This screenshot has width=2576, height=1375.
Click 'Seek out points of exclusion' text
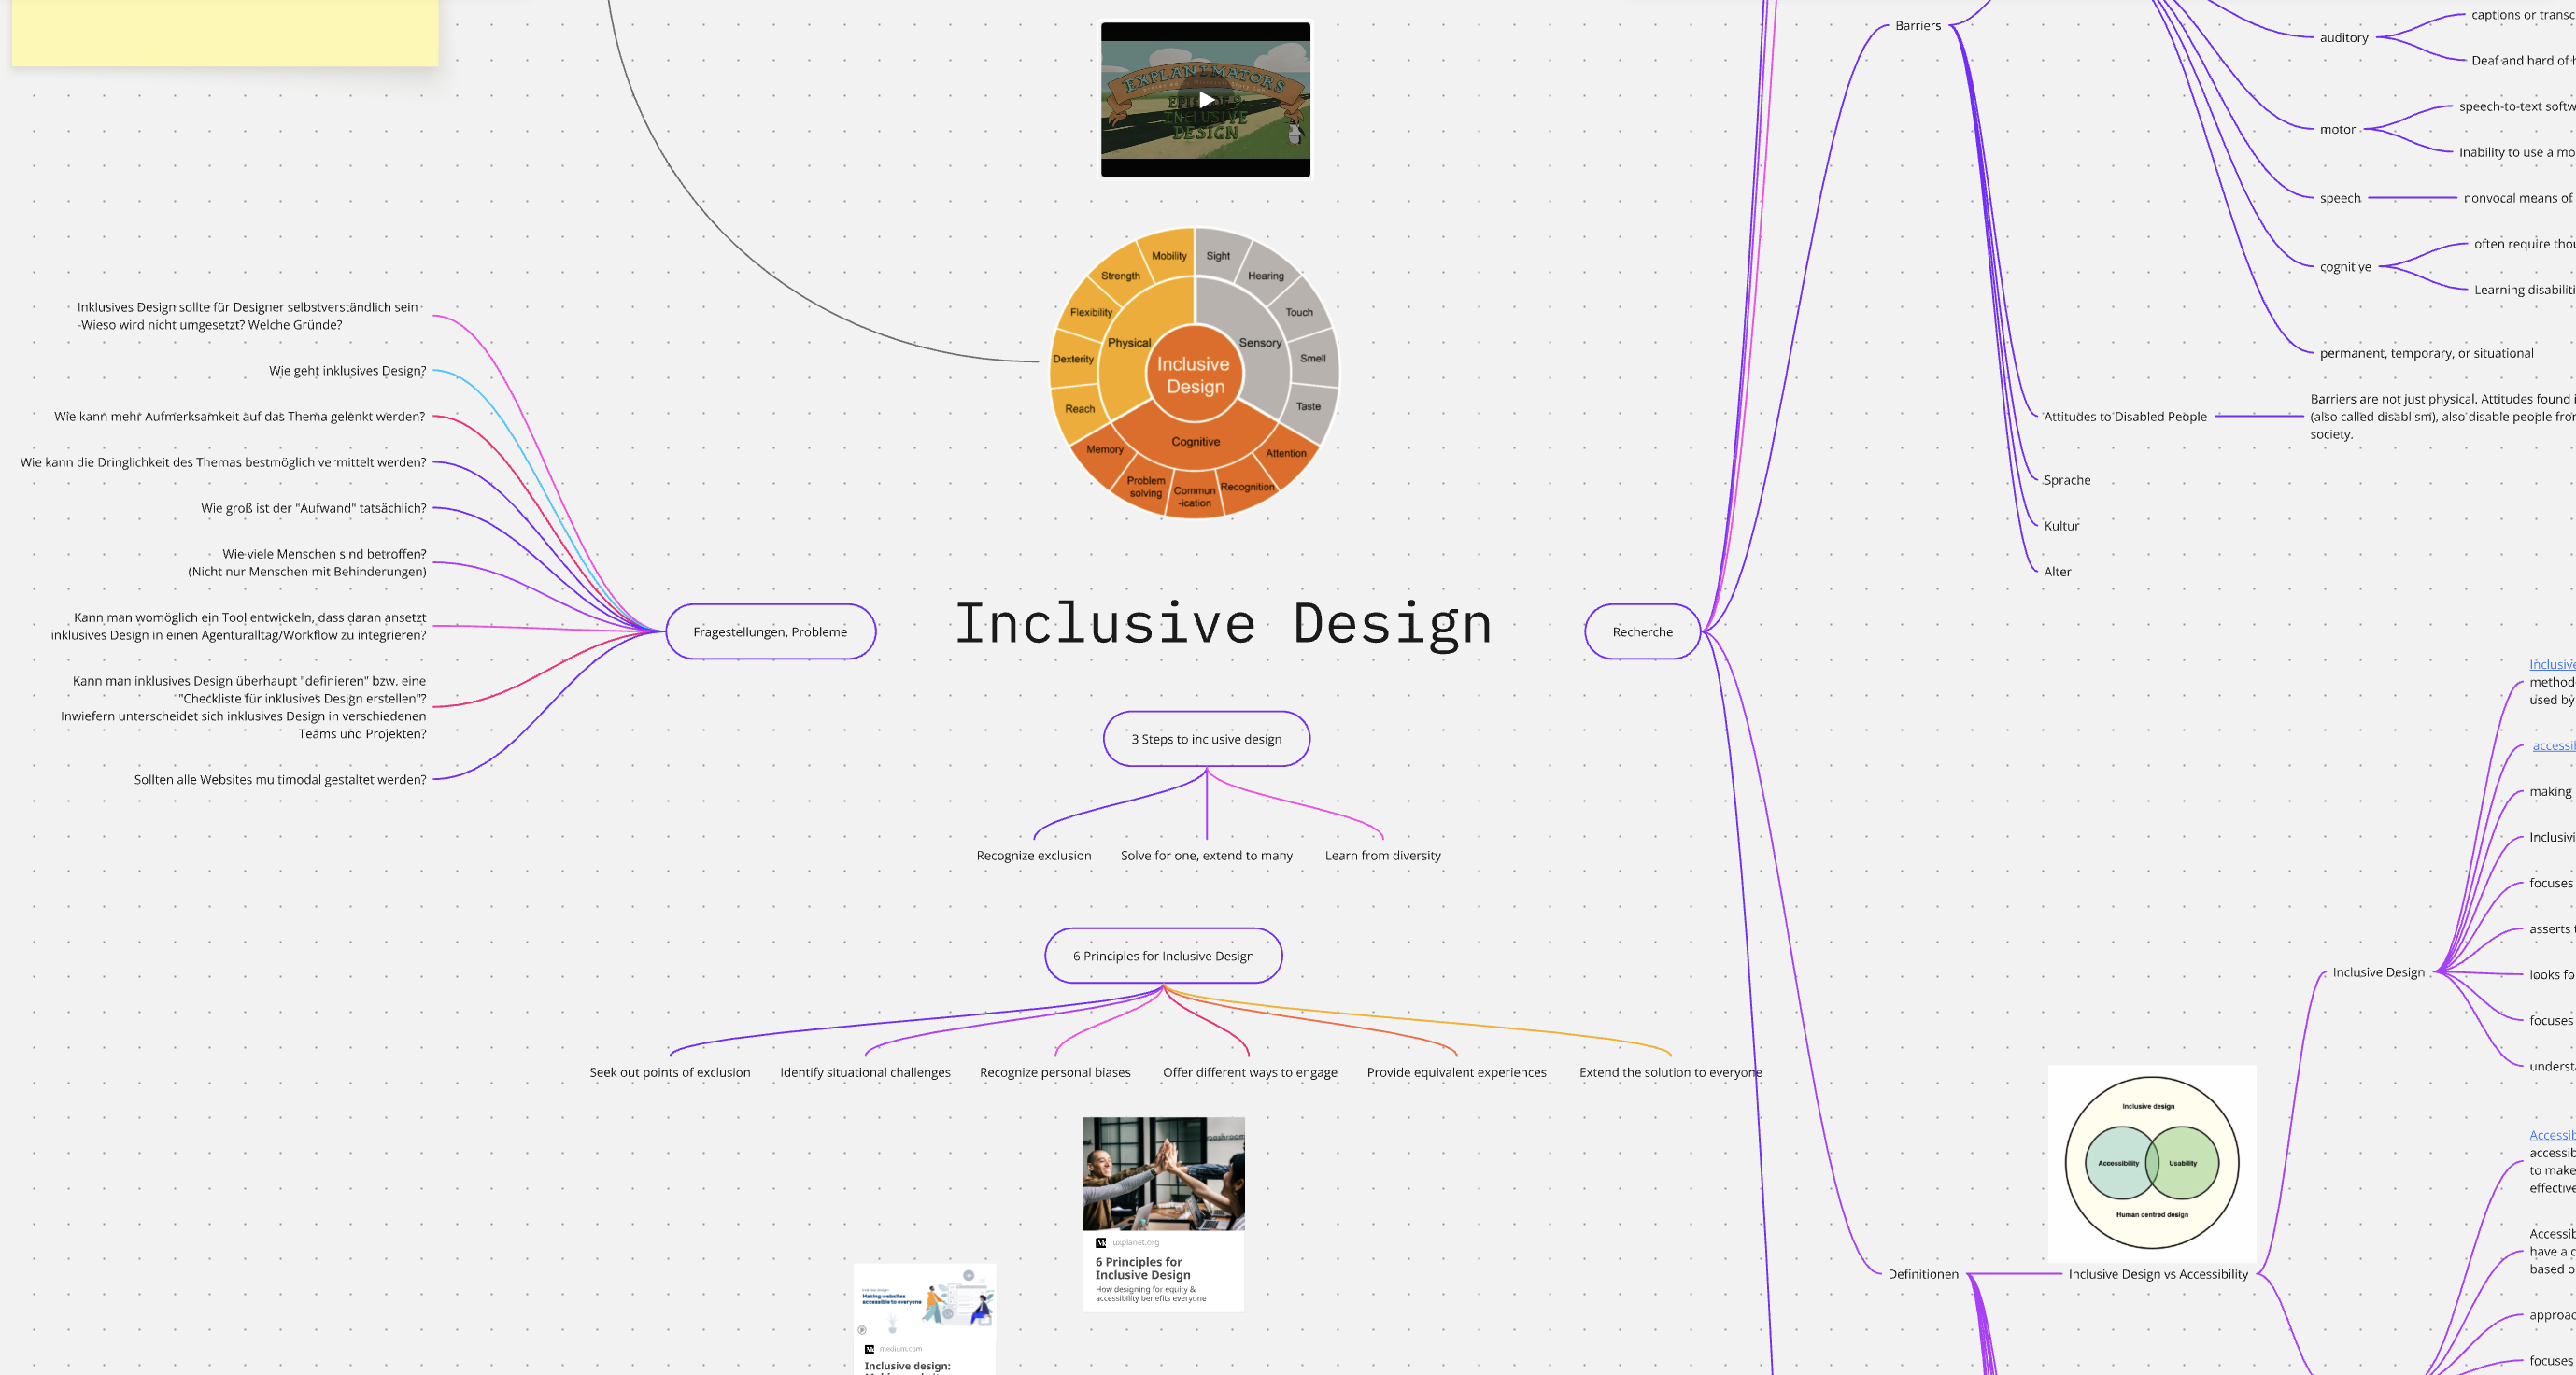[670, 1072]
